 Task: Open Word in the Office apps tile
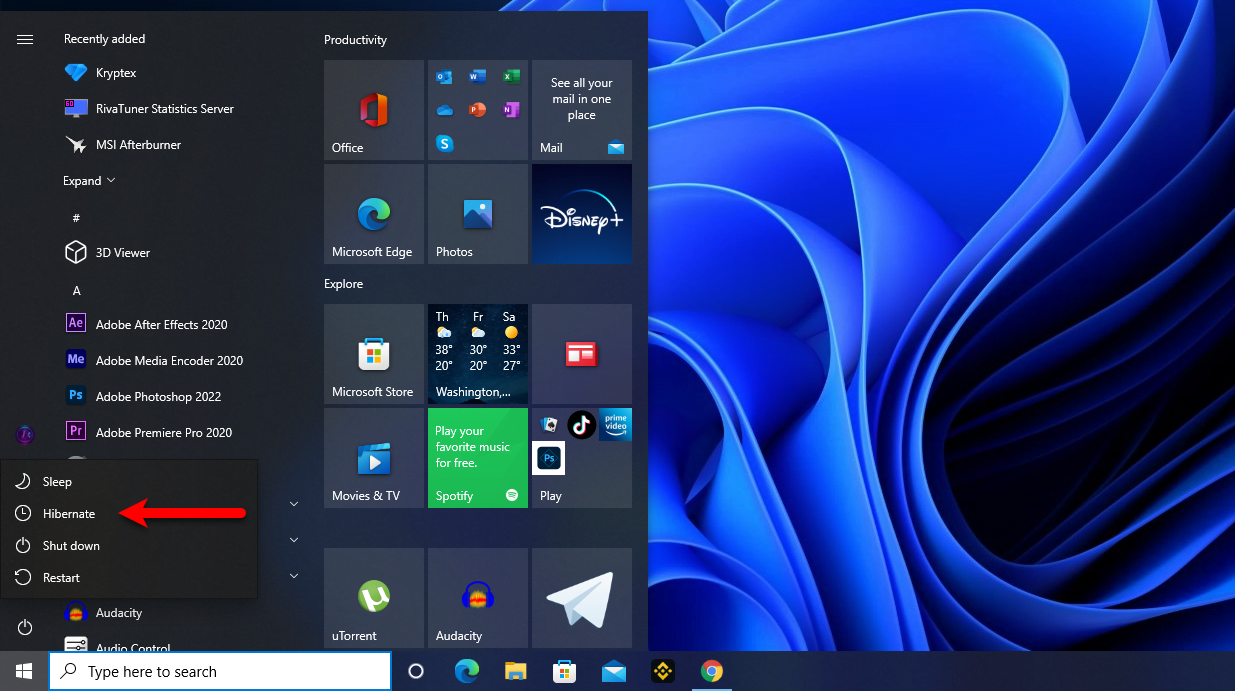coord(478,77)
